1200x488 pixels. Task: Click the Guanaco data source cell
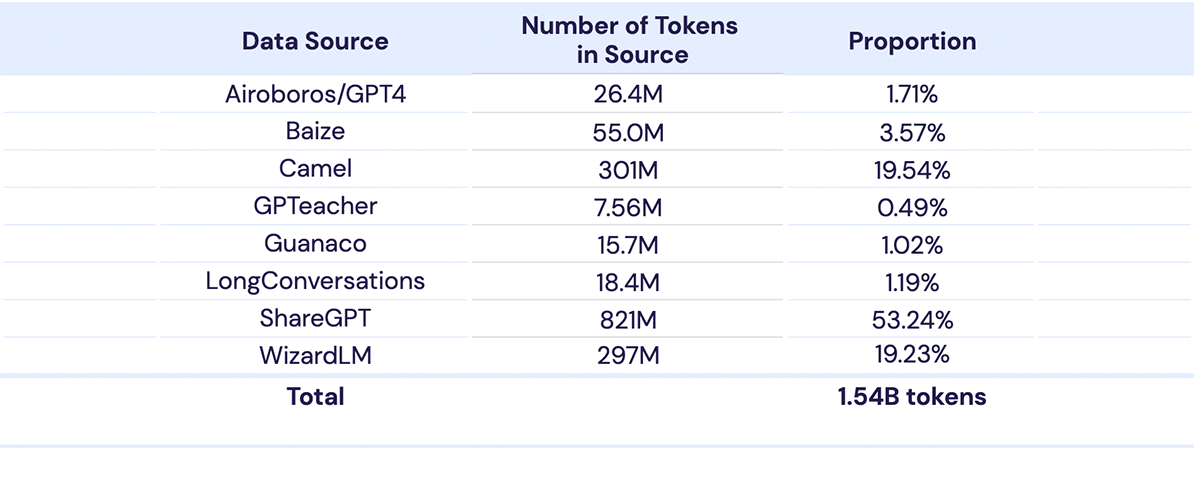pyautogui.click(x=315, y=244)
